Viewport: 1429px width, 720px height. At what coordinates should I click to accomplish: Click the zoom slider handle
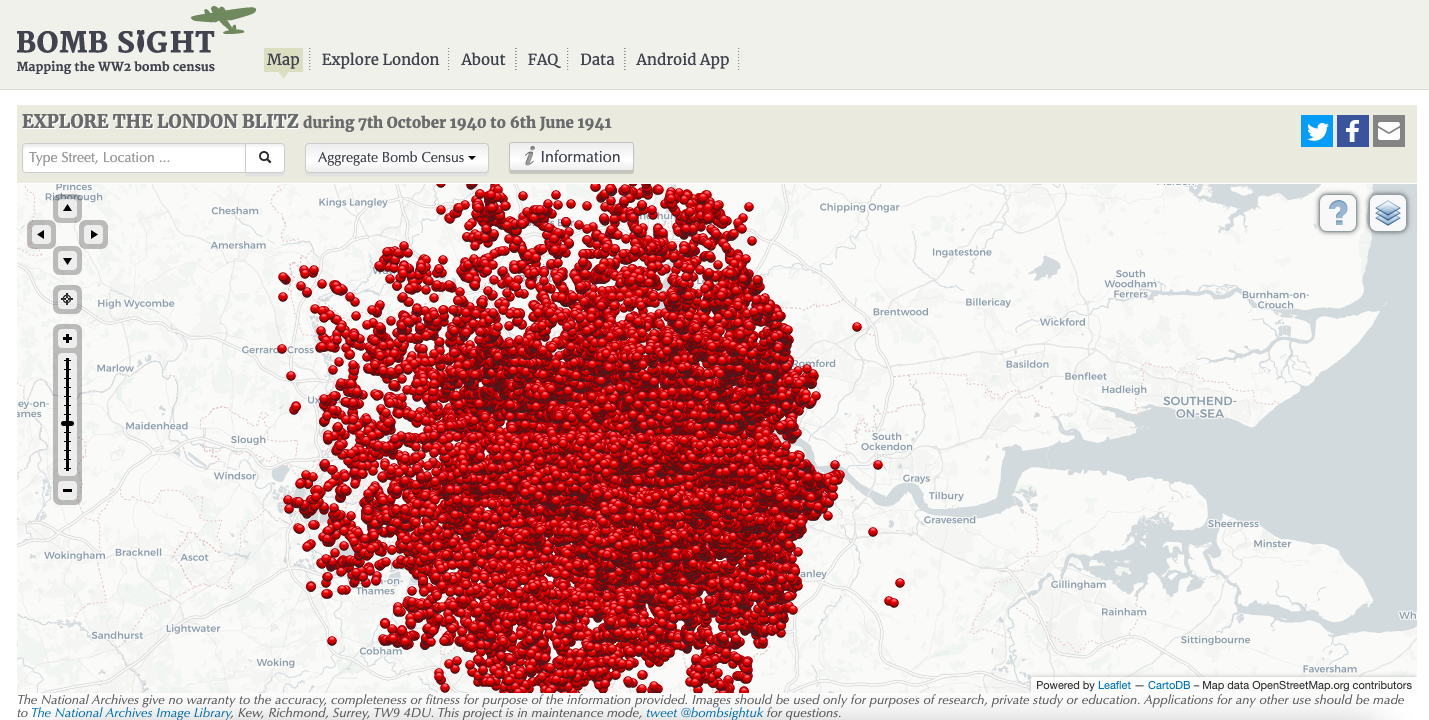pos(67,424)
